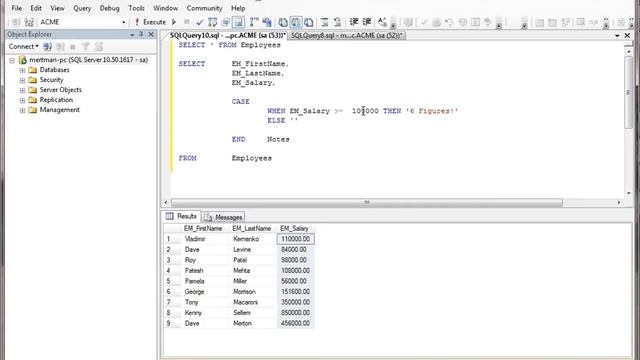
Task: Open the Query menu
Action: click(82, 8)
